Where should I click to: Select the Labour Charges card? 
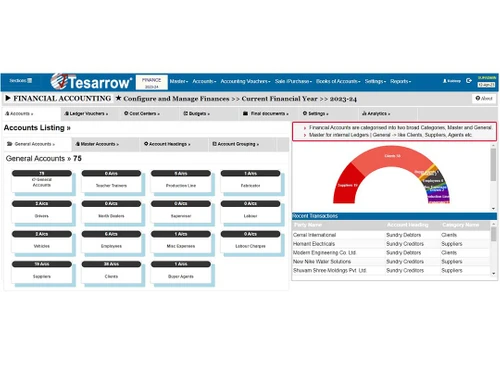[251, 242]
